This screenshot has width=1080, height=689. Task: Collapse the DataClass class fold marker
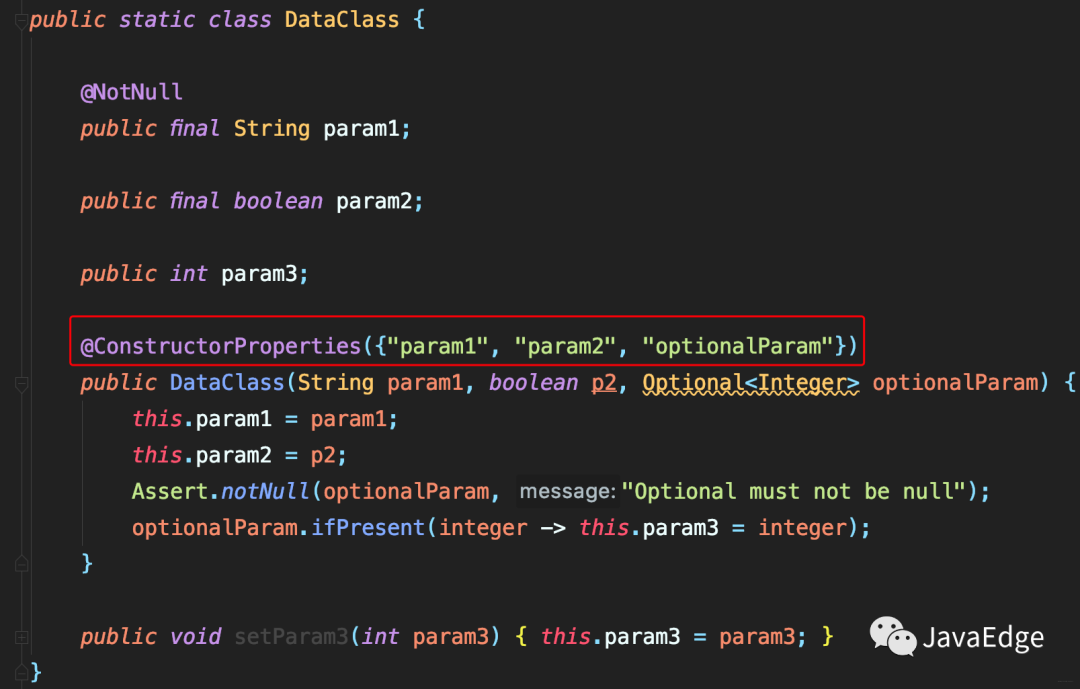tap(21, 20)
